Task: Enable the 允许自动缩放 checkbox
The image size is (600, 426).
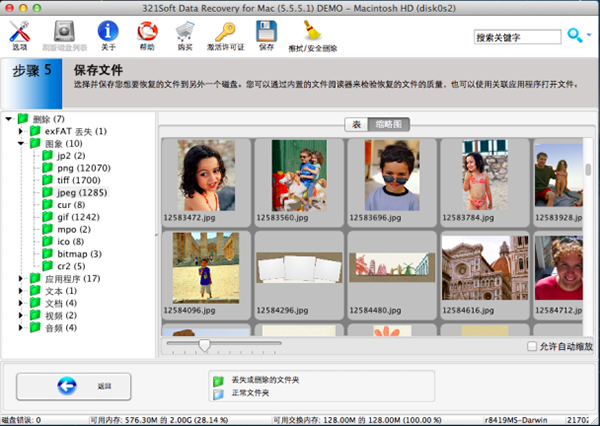Action: (532, 346)
